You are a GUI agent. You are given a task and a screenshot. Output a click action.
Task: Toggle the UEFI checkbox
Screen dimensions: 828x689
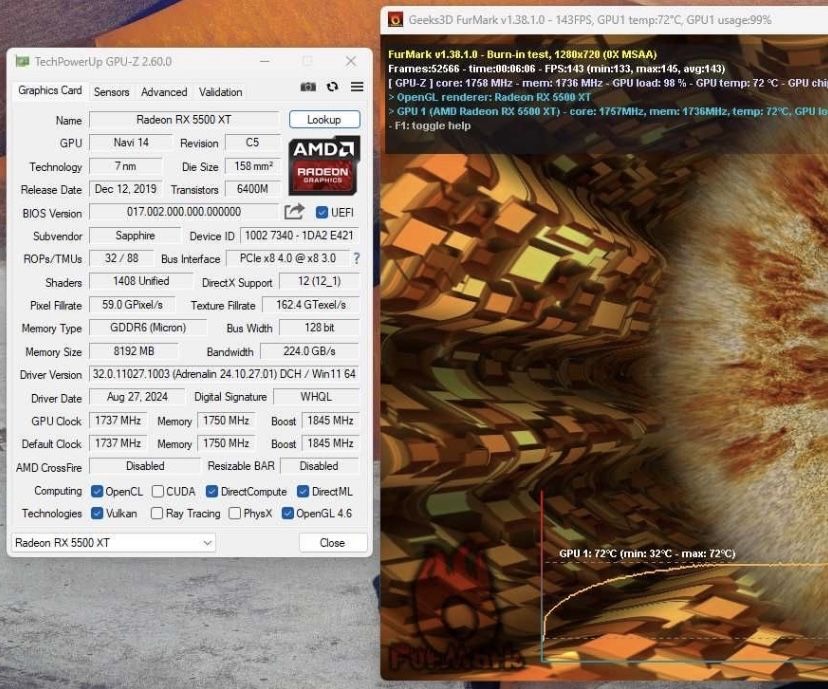pyautogui.click(x=322, y=212)
